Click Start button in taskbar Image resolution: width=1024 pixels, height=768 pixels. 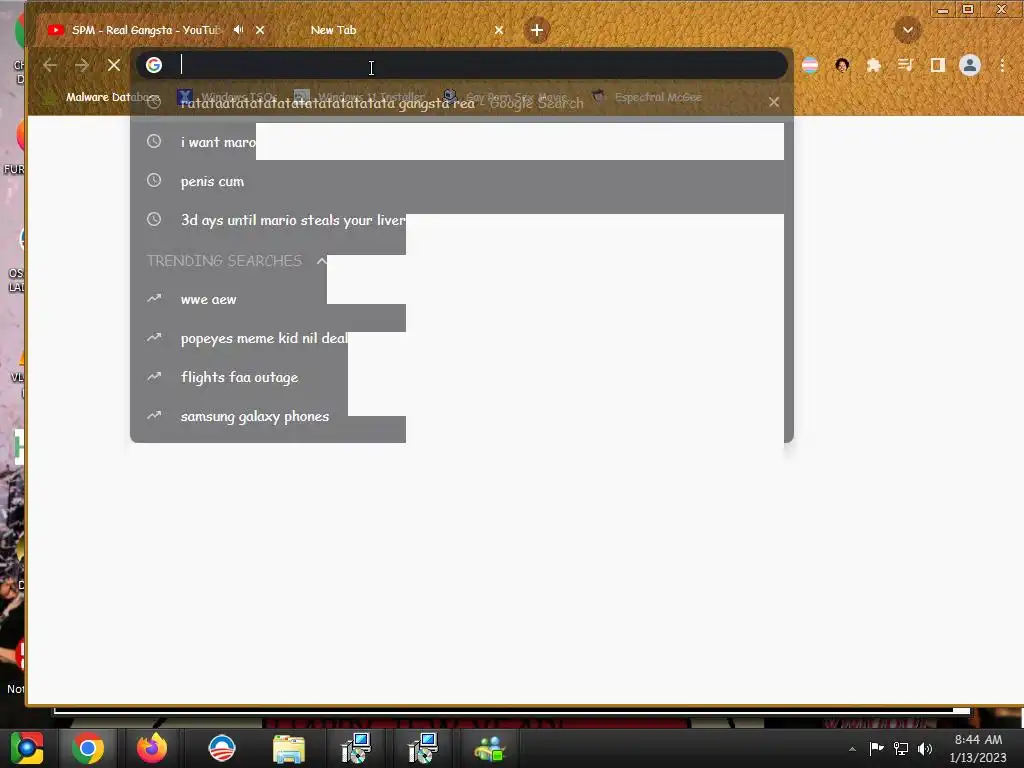(x=26, y=748)
